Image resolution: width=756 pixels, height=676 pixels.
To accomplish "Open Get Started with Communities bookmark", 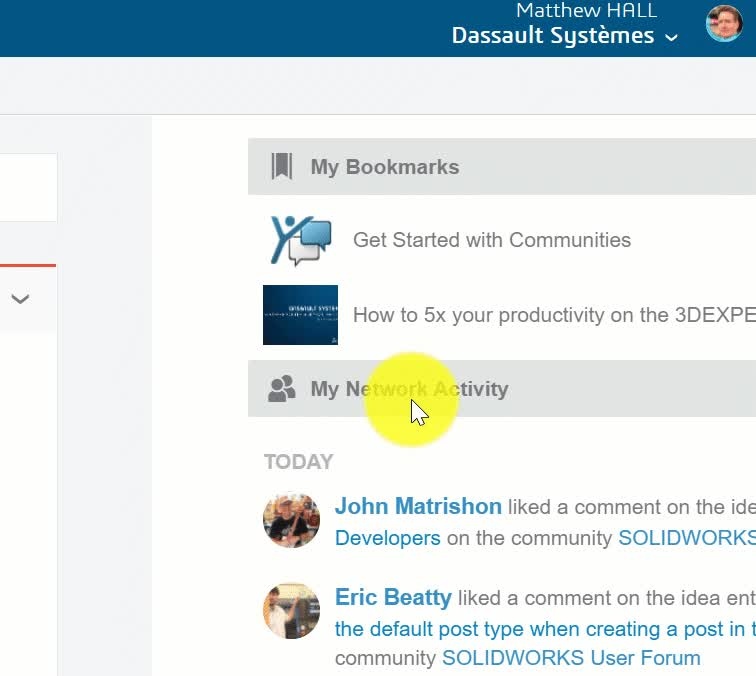I will [x=492, y=240].
